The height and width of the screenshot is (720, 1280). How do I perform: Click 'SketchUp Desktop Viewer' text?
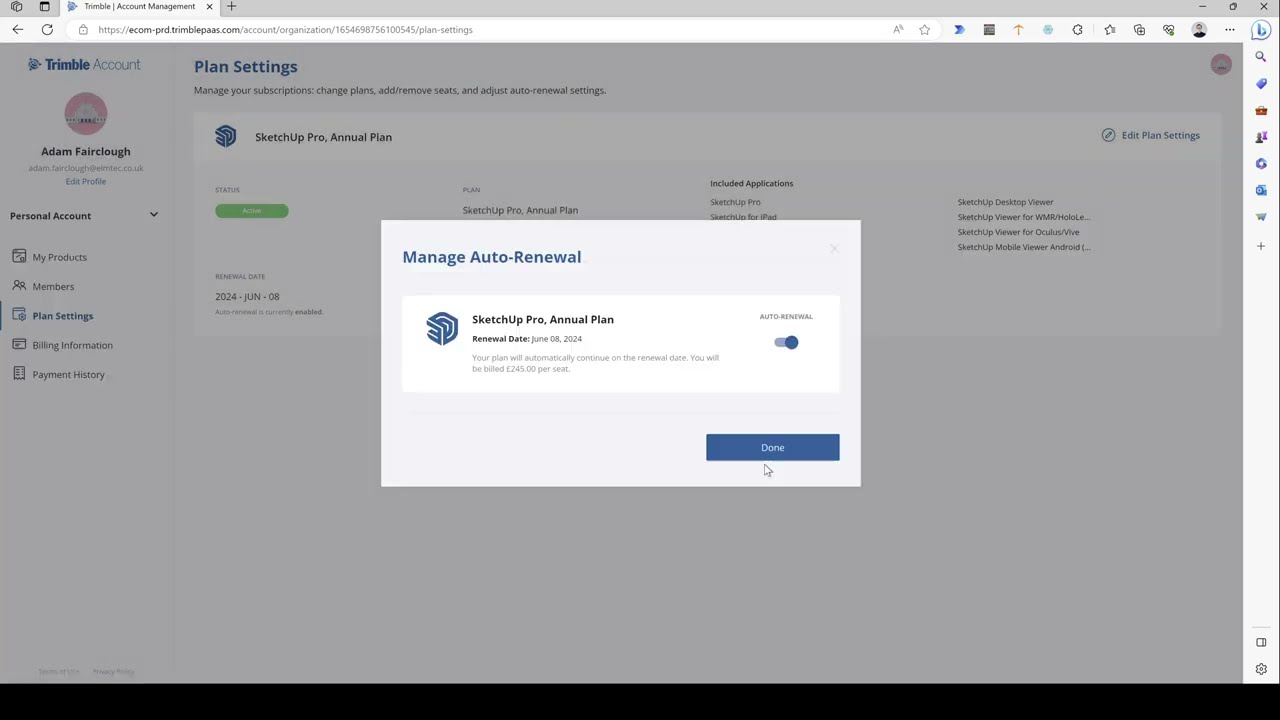pos(1005,202)
